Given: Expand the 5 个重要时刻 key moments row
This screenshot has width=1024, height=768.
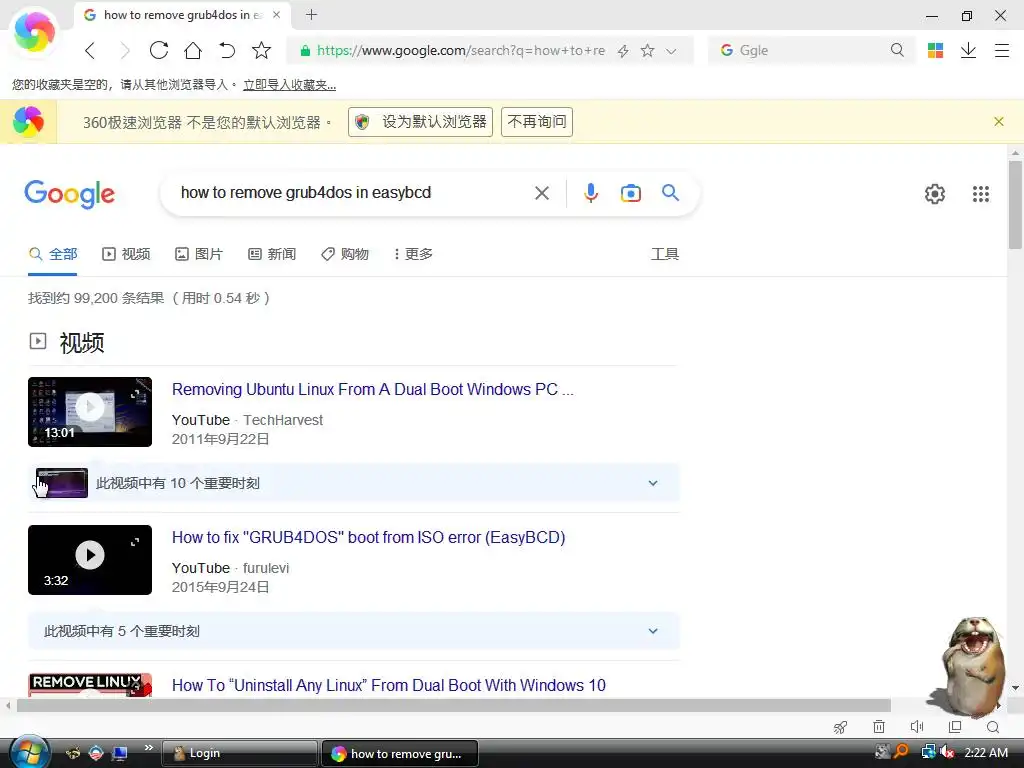Looking at the screenshot, I should coord(354,632).
